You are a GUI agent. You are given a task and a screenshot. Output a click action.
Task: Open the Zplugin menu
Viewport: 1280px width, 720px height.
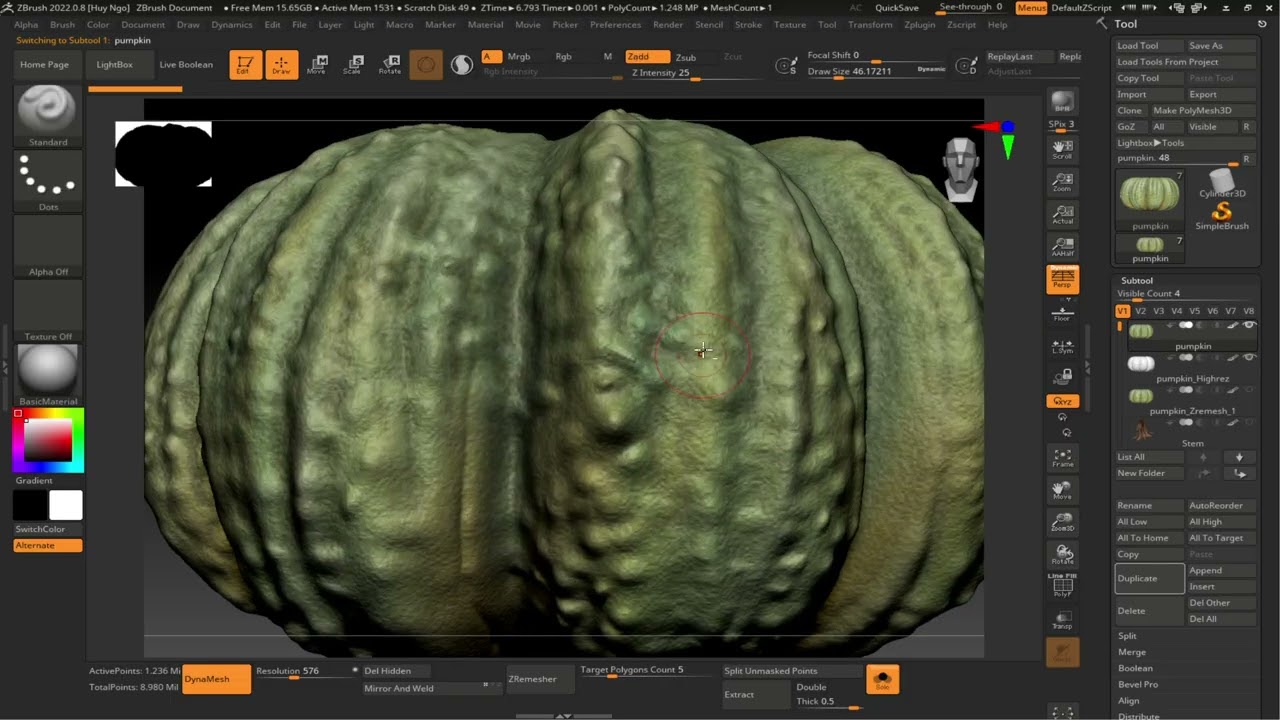click(919, 25)
